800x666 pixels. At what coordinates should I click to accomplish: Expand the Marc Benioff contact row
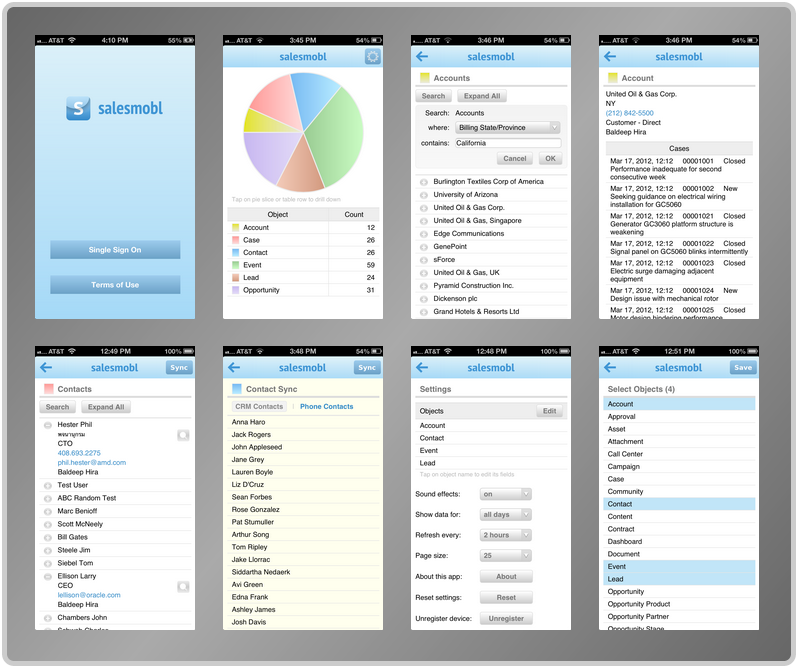point(47,511)
